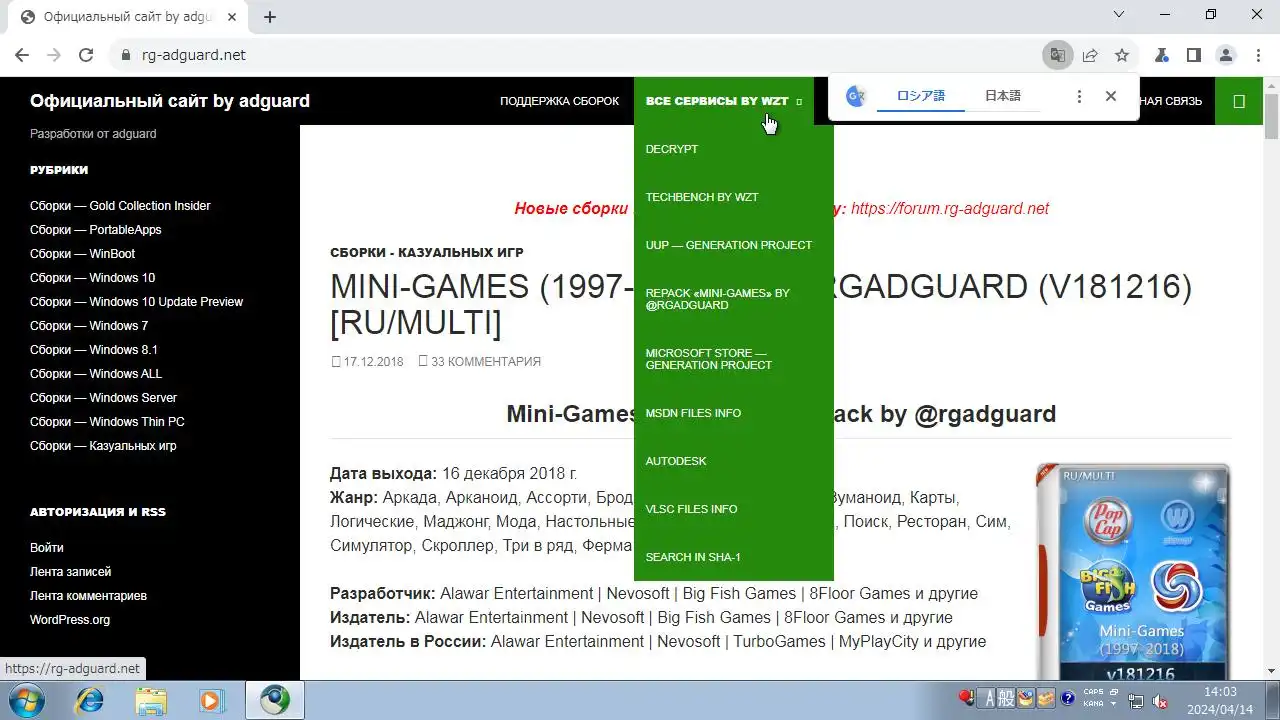The height and width of the screenshot is (720, 1280).
Task: Open Windows Explorer from taskbar
Action: click(152, 700)
